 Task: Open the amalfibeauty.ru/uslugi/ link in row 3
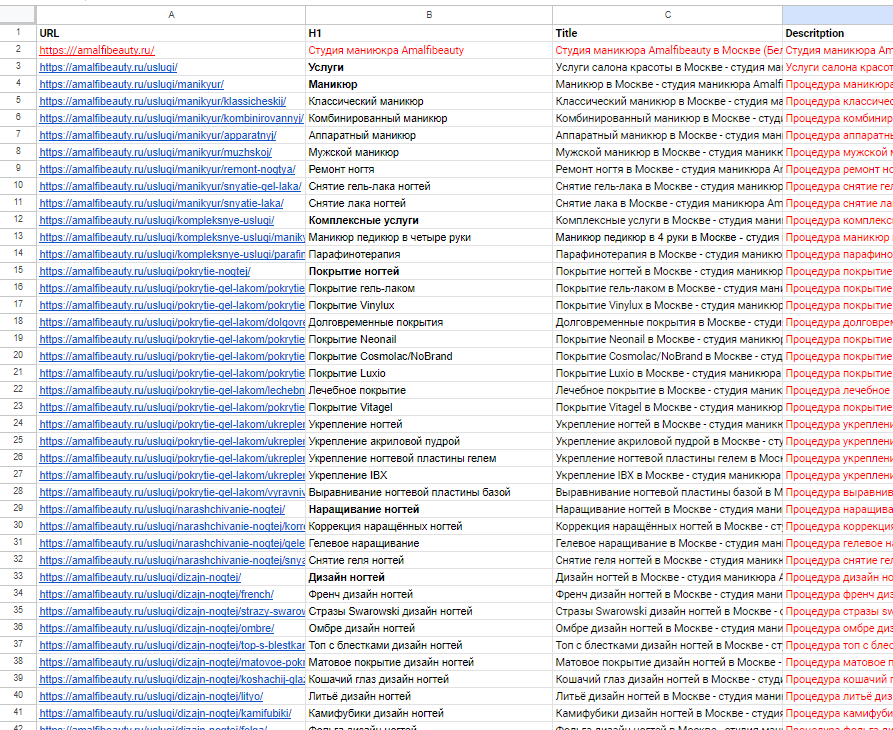click(108, 67)
